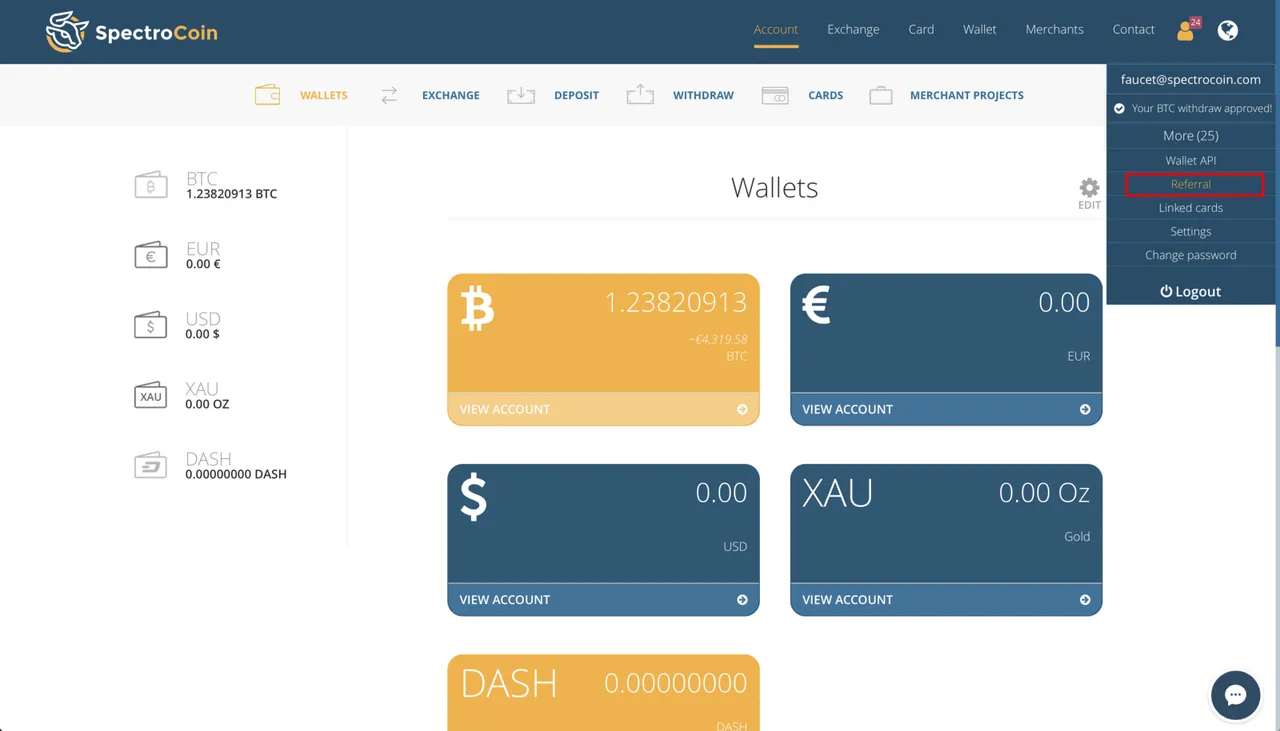
Task: Select BTC 1.23820913 BTC sidebar entry
Action: [206, 185]
